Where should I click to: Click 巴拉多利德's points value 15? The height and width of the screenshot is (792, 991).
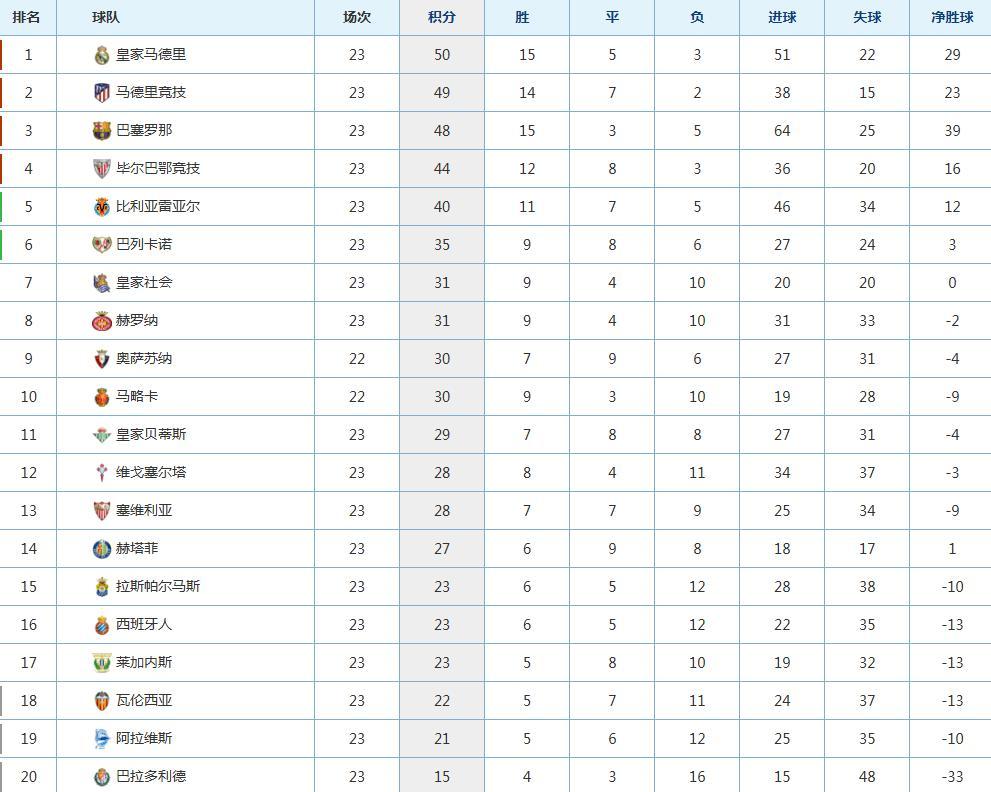[442, 776]
